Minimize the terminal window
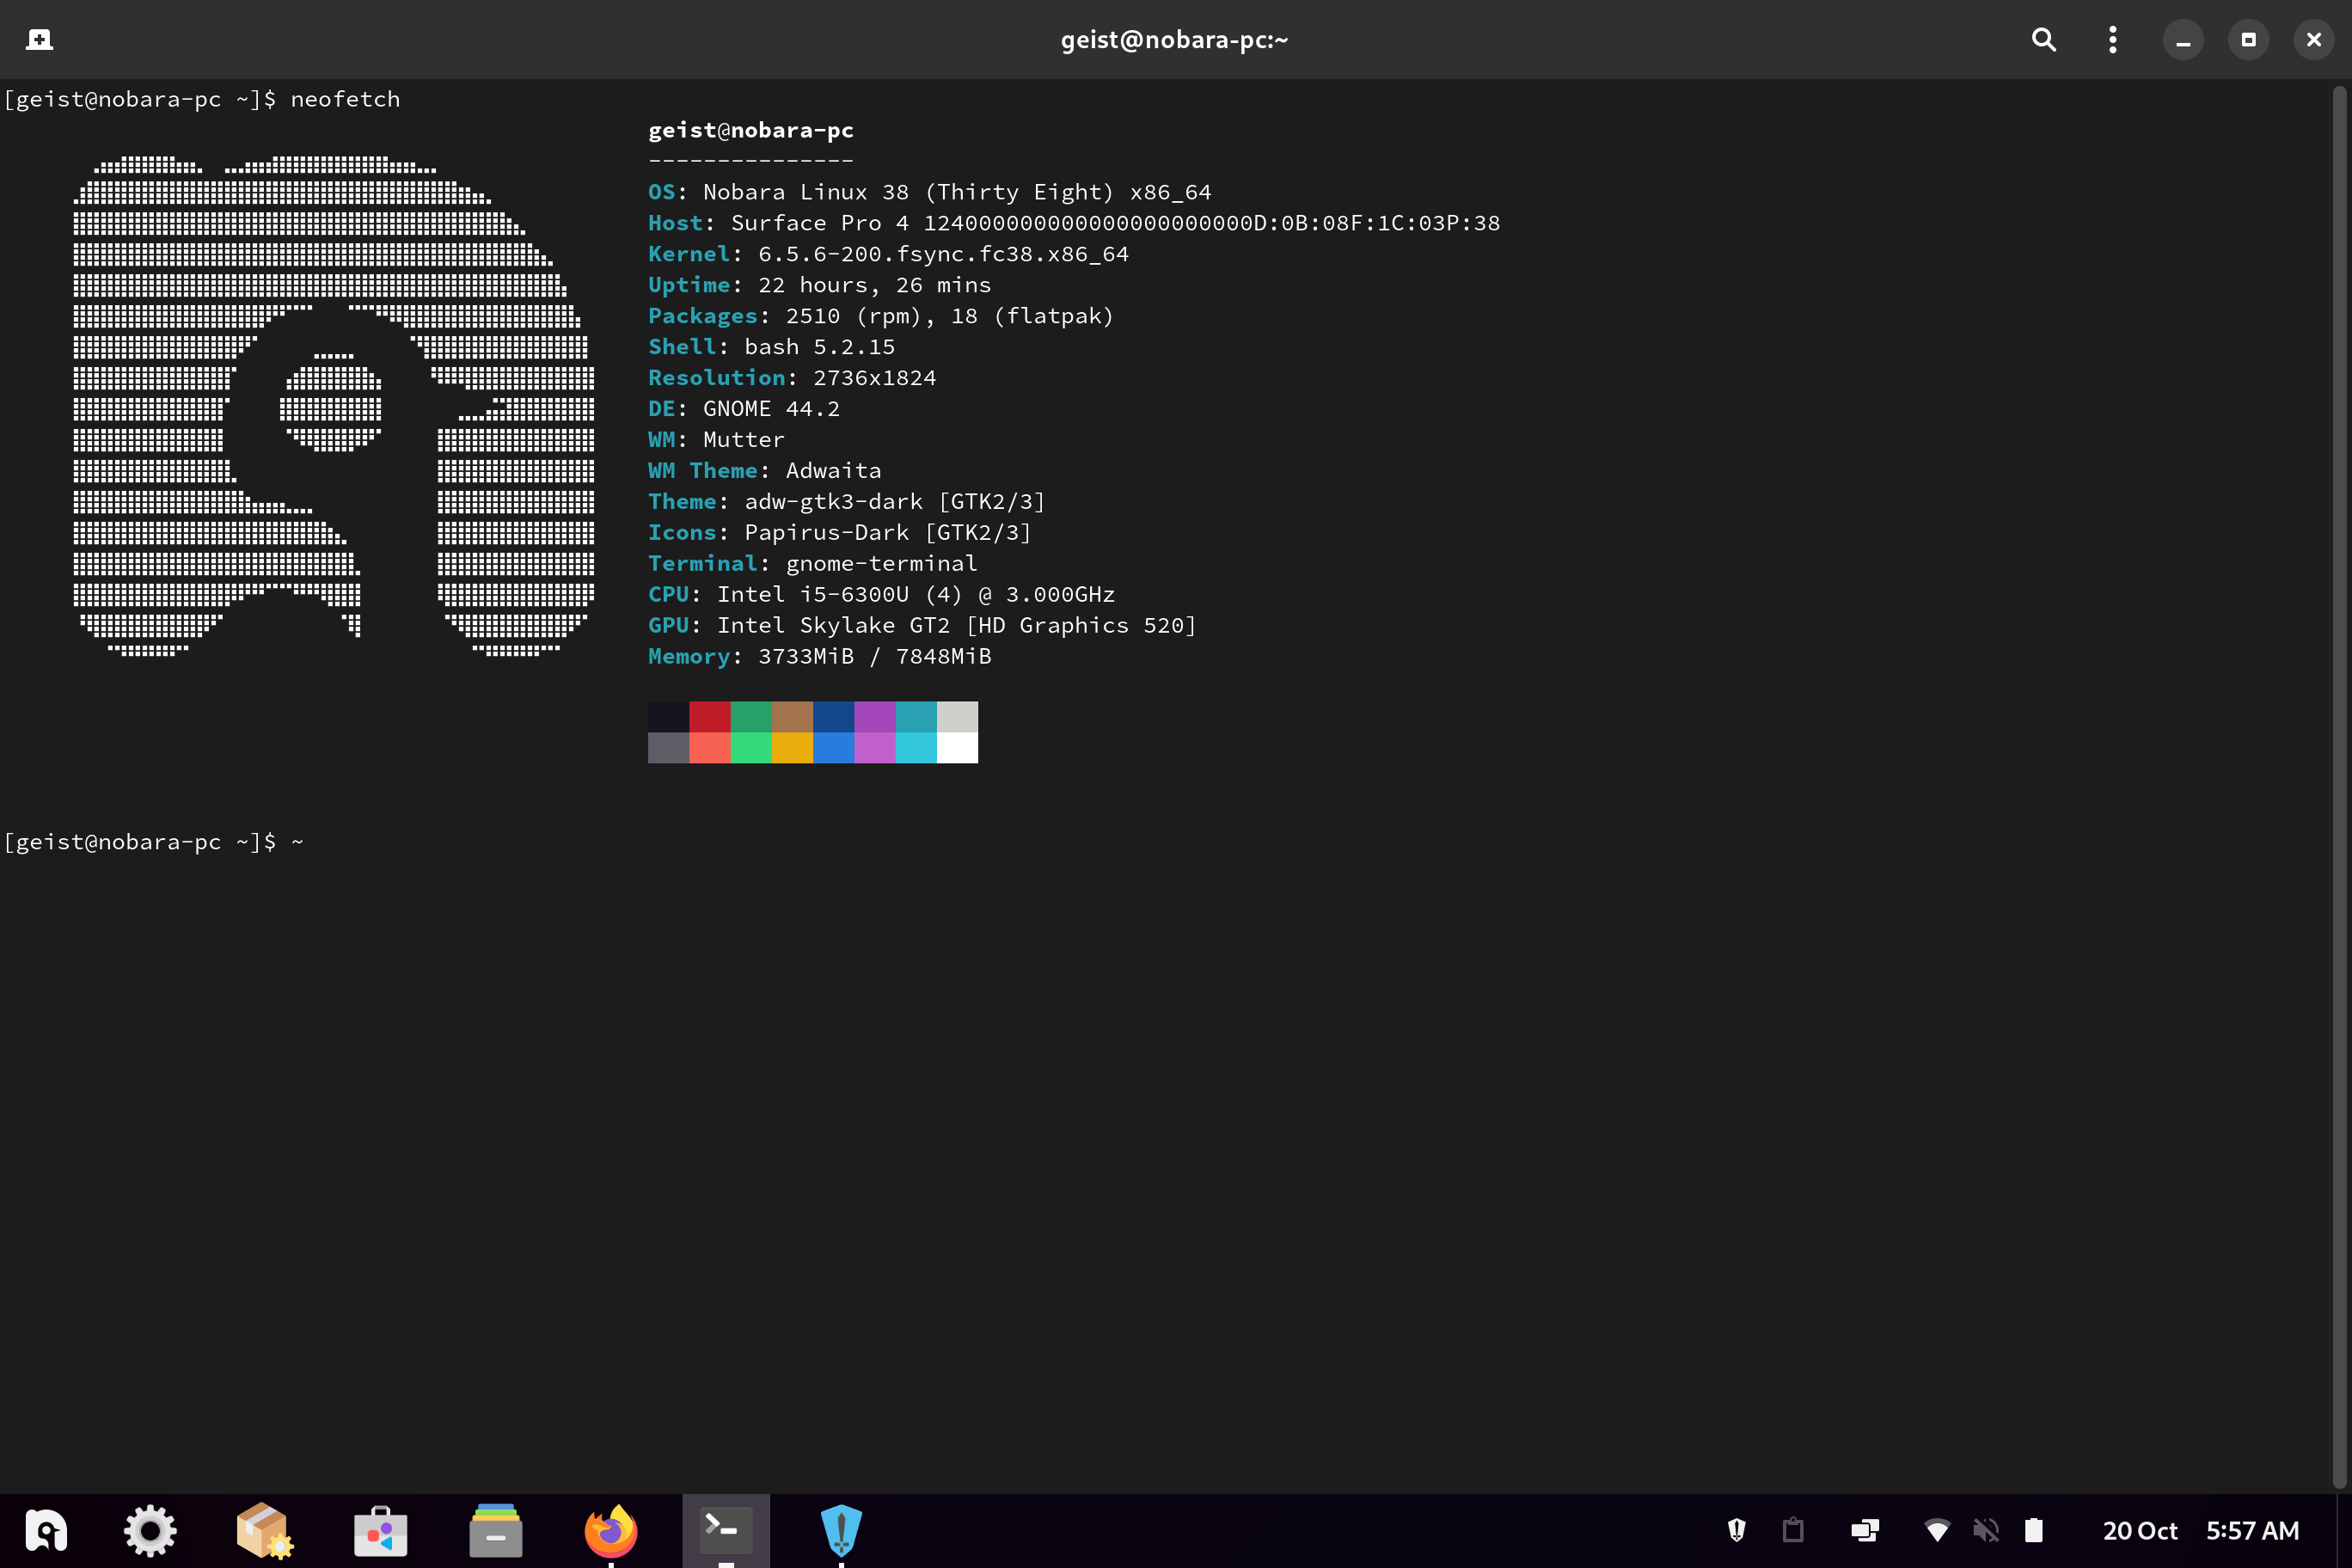The image size is (2352, 1568). tap(2183, 39)
